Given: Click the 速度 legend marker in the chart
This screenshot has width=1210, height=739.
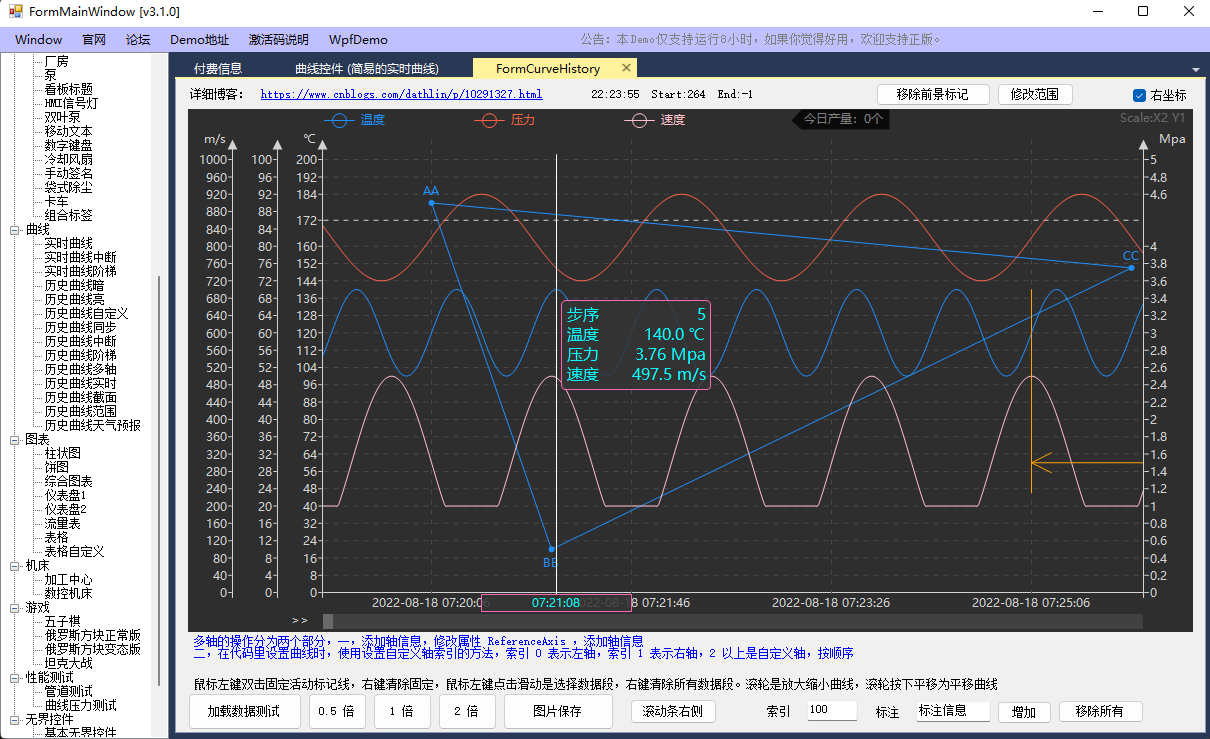Looking at the screenshot, I should pyautogui.click(x=640, y=120).
